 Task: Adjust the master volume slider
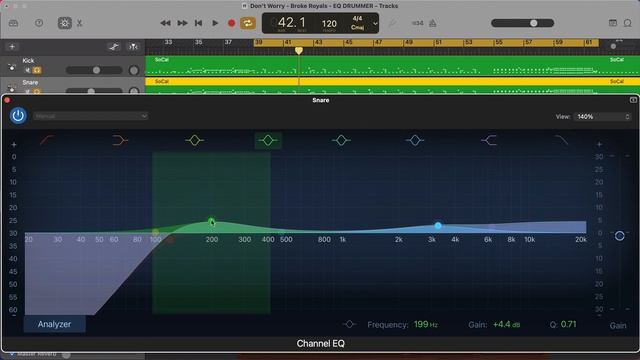pyautogui.click(x=523, y=23)
